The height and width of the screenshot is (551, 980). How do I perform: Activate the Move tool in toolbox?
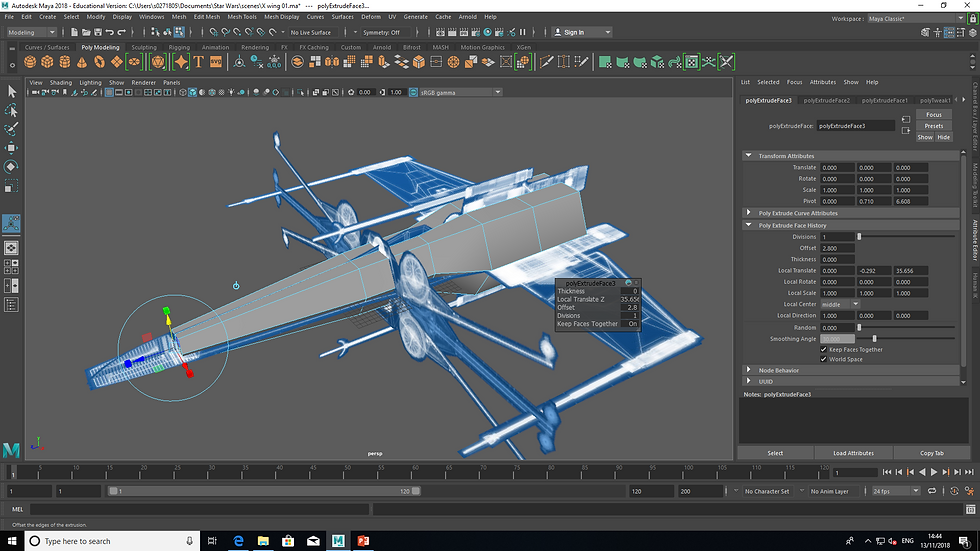click(x=11, y=148)
